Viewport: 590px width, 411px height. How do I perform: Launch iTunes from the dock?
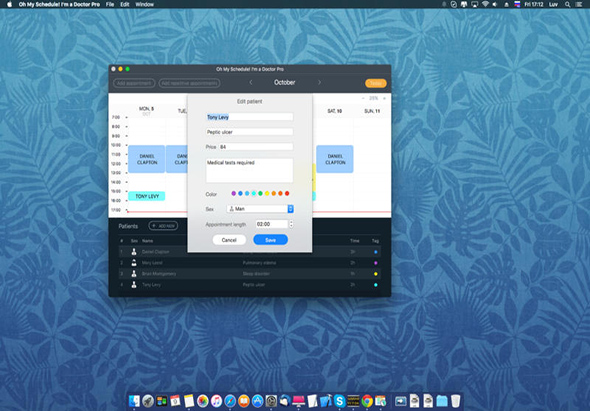(216, 401)
